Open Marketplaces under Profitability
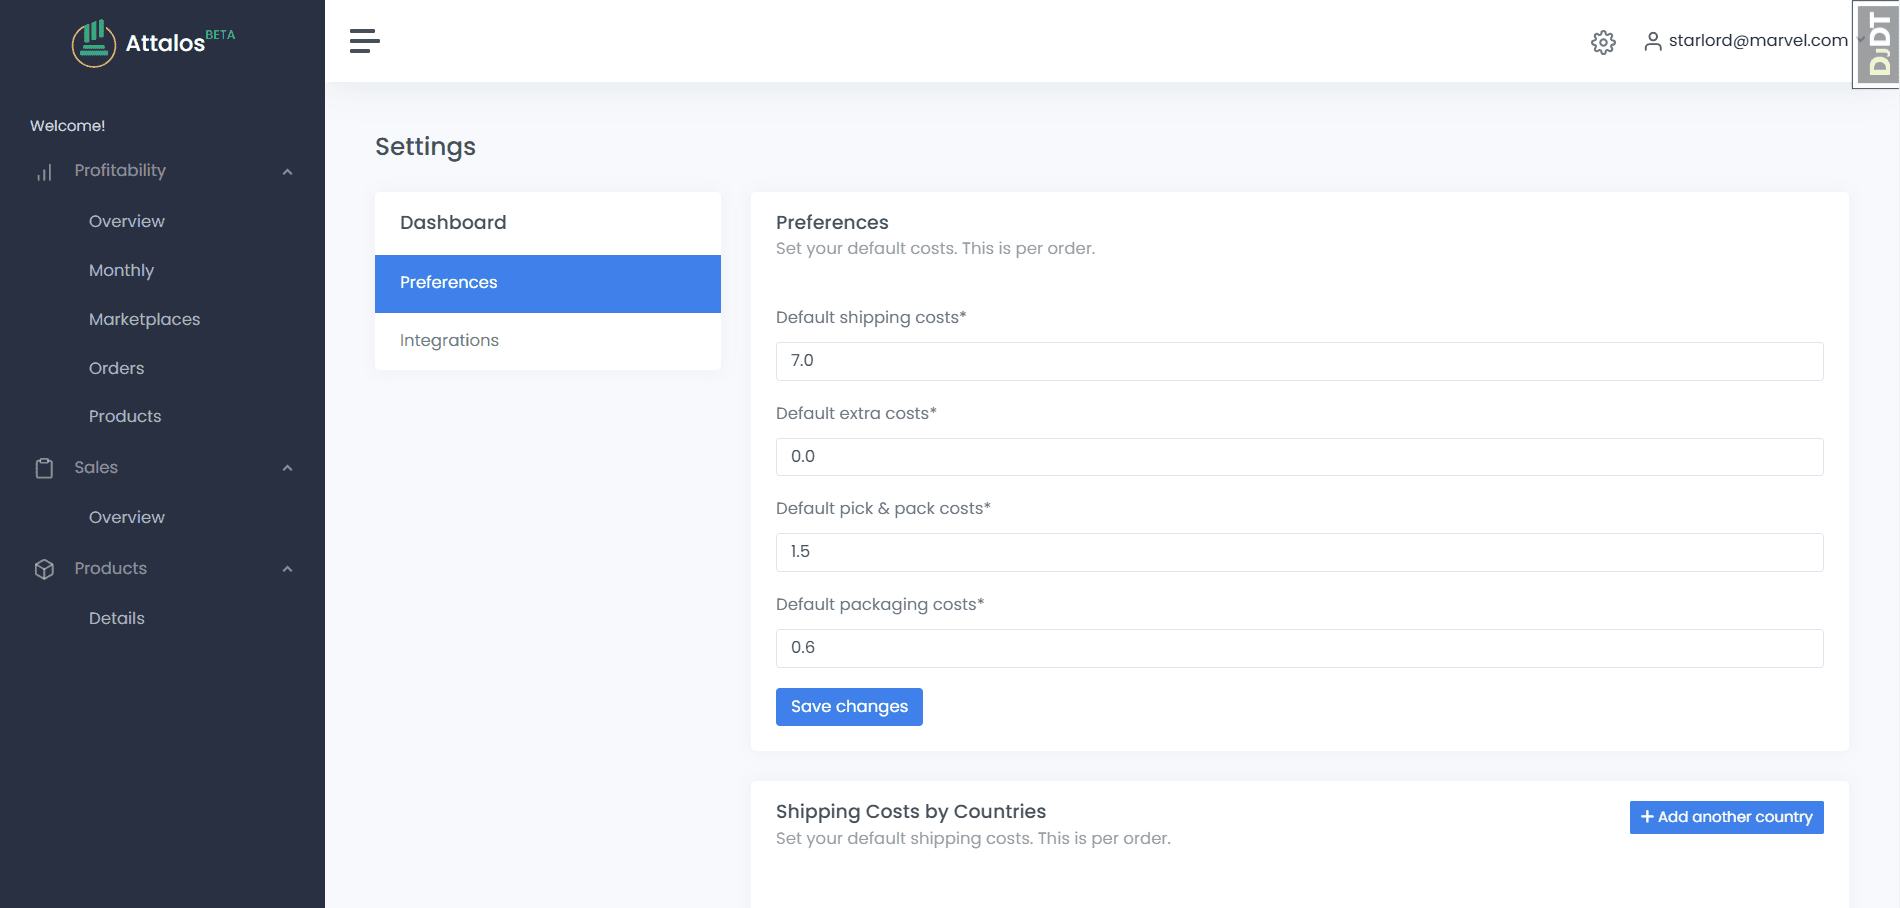Viewport: 1900px width, 908px height. tap(145, 320)
